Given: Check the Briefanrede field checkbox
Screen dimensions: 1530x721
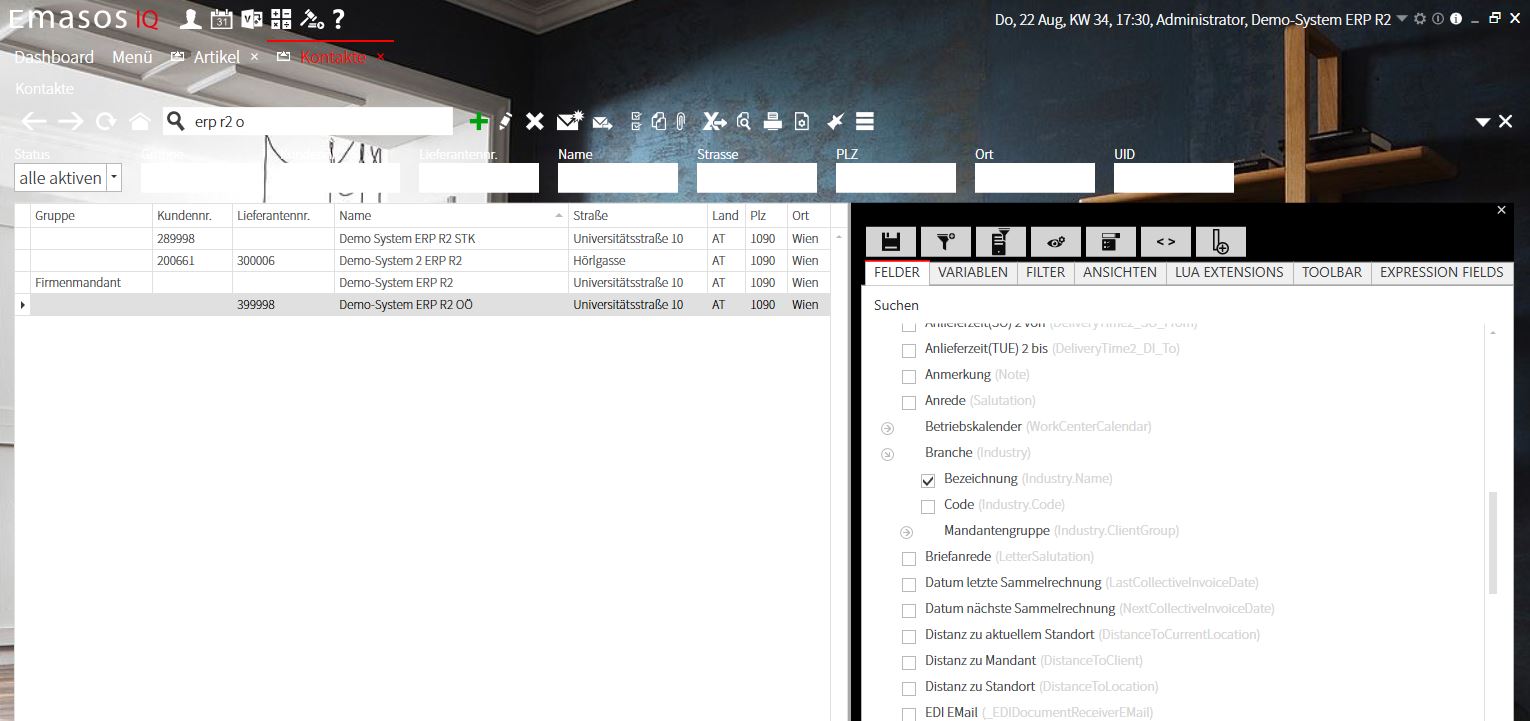Looking at the screenshot, I should 909,558.
